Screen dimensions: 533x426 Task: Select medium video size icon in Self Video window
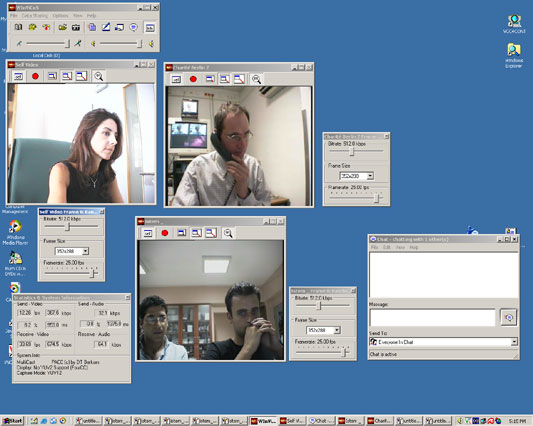pyautogui.click(x=67, y=76)
